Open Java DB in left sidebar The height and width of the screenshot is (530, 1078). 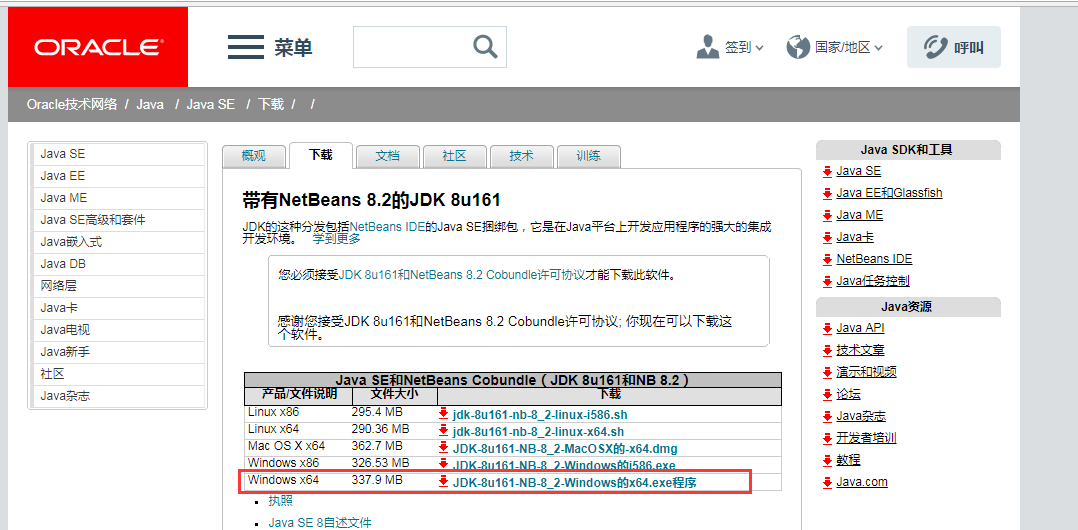(118, 264)
